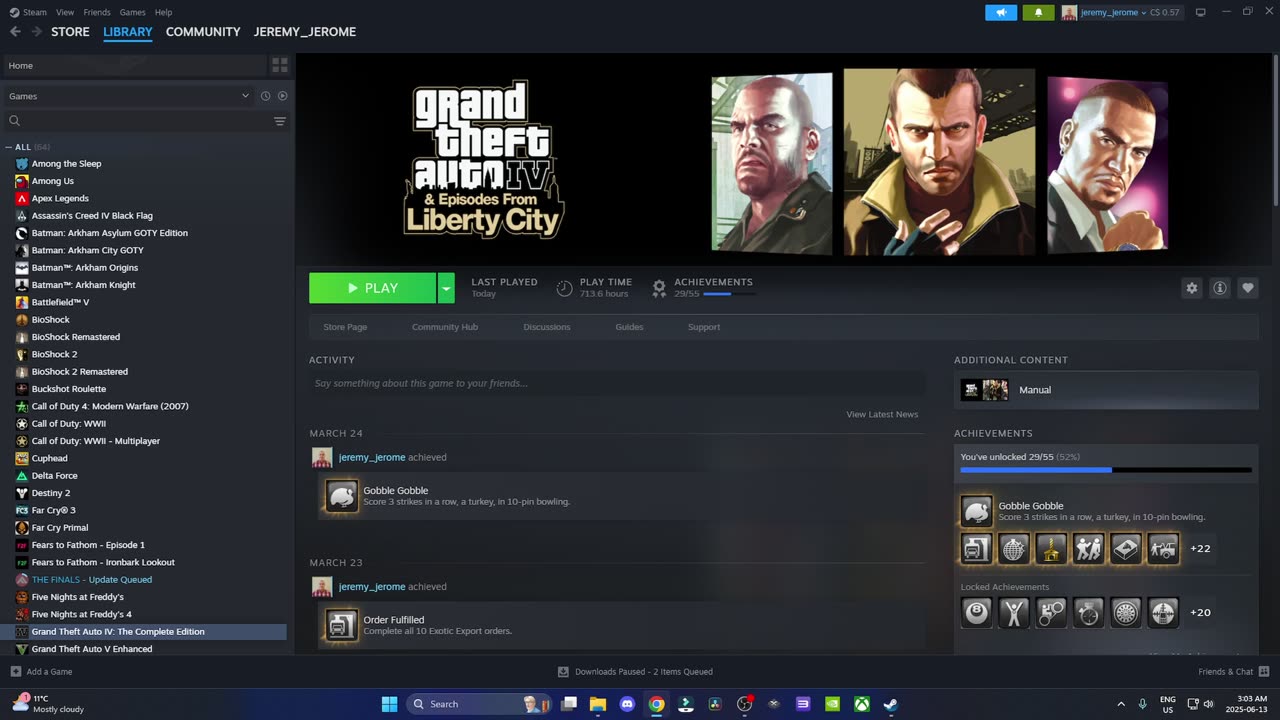
Task: Open Xbox app in taskbar
Action: (x=861, y=704)
